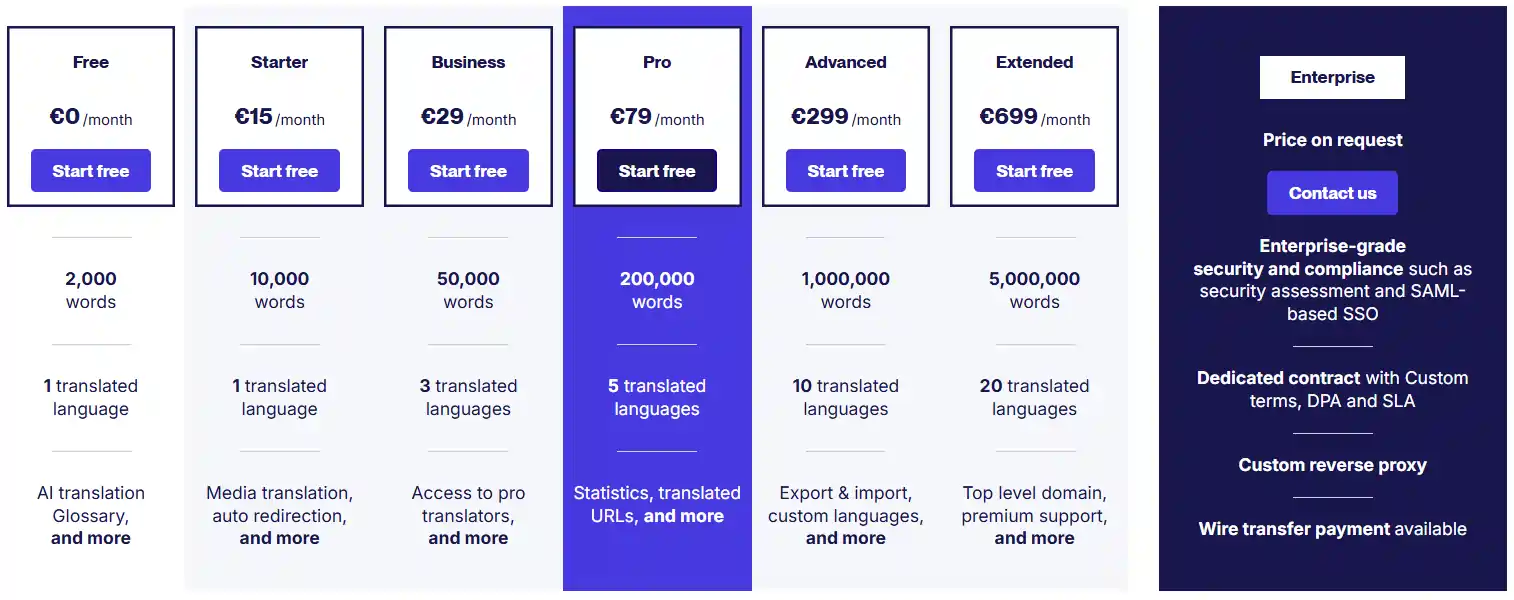Select the Free plan title
The image size is (1514, 600).
click(x=91, y=62)
